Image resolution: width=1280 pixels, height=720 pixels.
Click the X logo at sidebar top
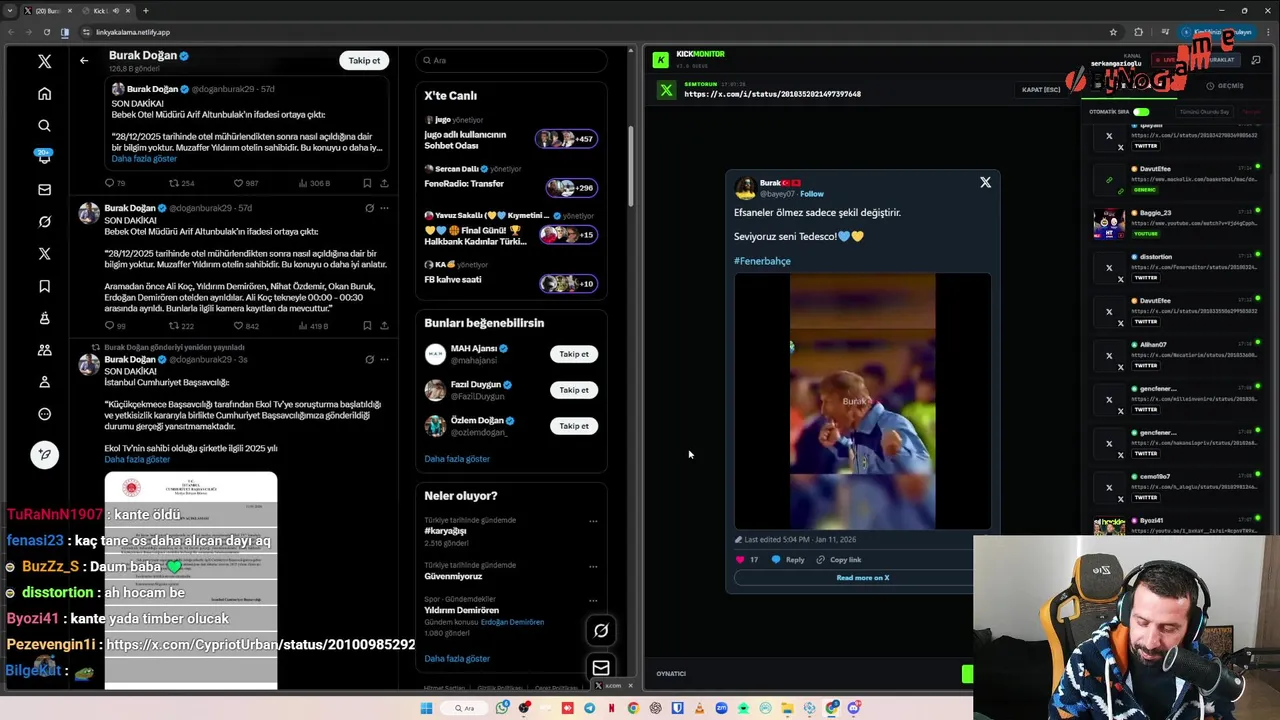click(44, 62)
